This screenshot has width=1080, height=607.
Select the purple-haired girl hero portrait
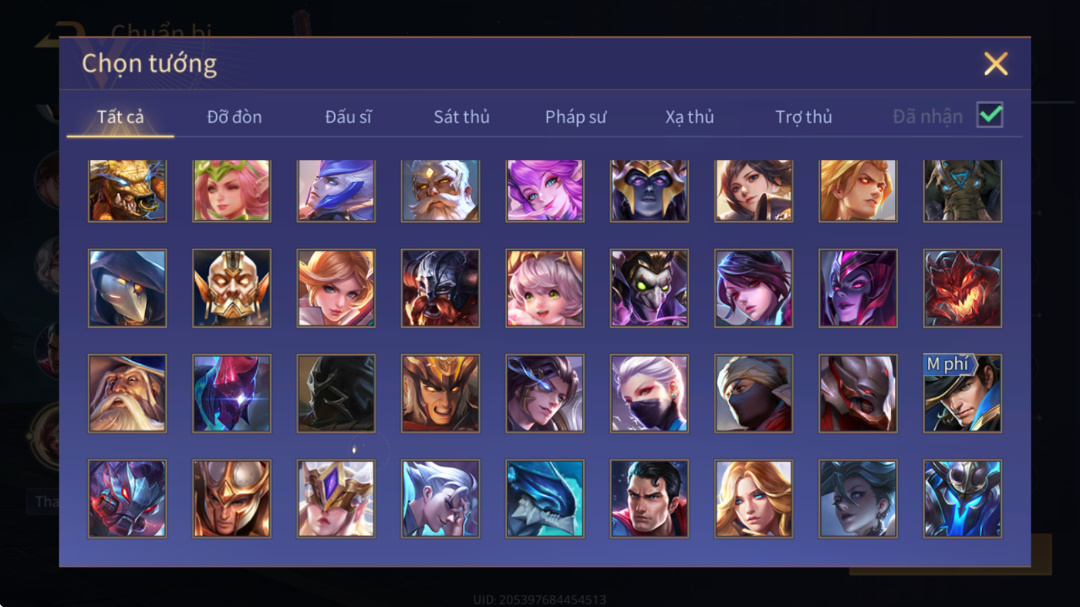point(545,191)
